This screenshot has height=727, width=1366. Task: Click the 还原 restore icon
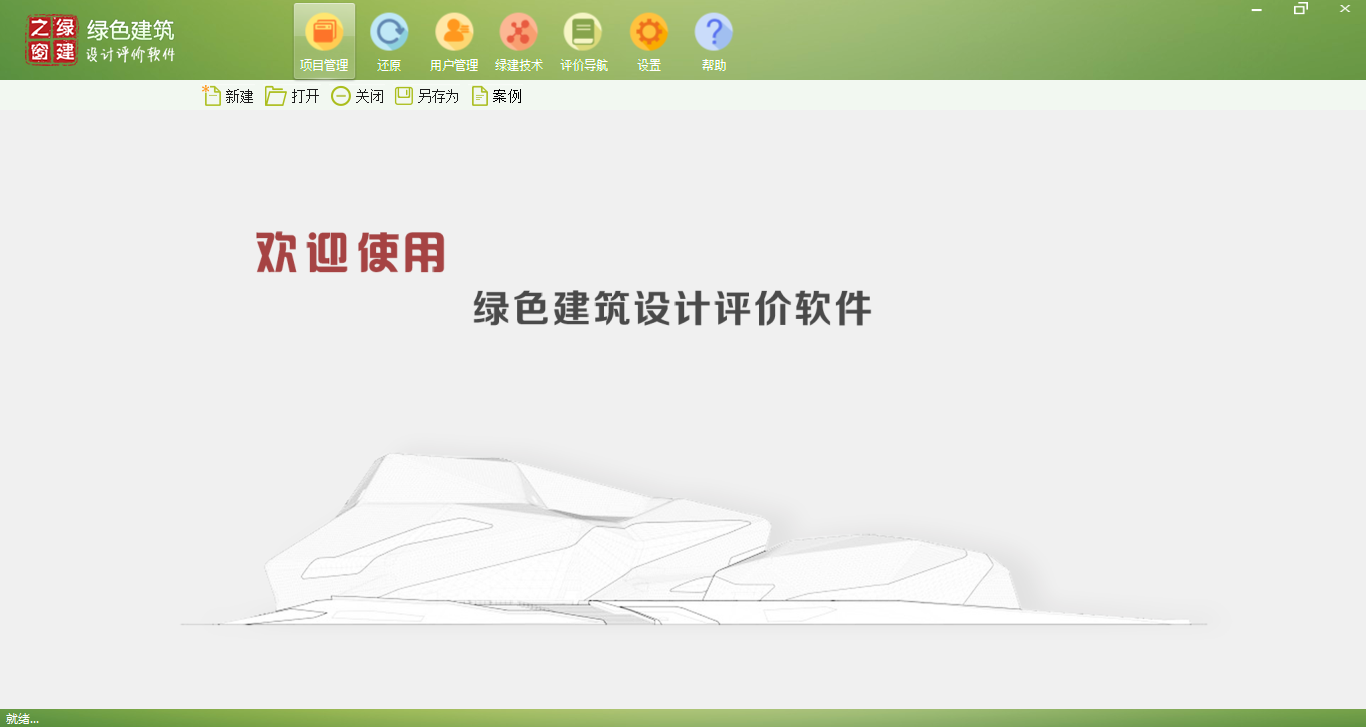click(389, 33)
